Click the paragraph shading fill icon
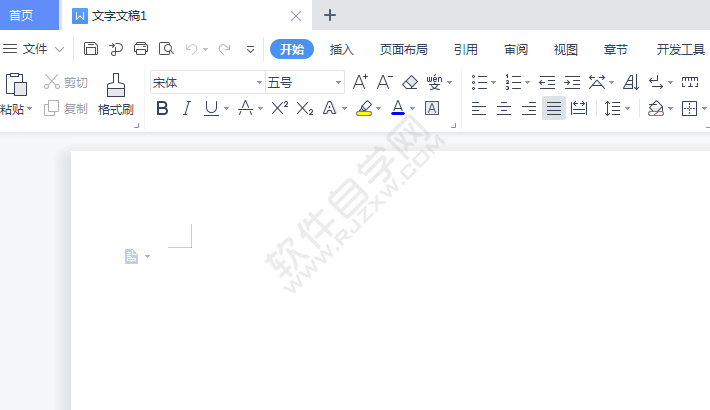Viewport: 710px width, 410px height. click(x=656, y=108)
